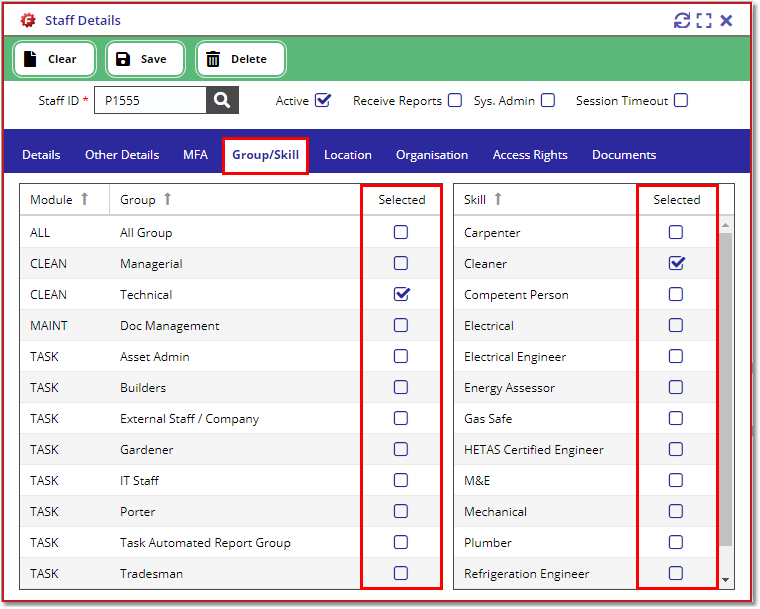This screenshot has width=760, height=609.
Task: Toggle the Active checkbox
Action: pyautogui.click(x=323, y=100)
